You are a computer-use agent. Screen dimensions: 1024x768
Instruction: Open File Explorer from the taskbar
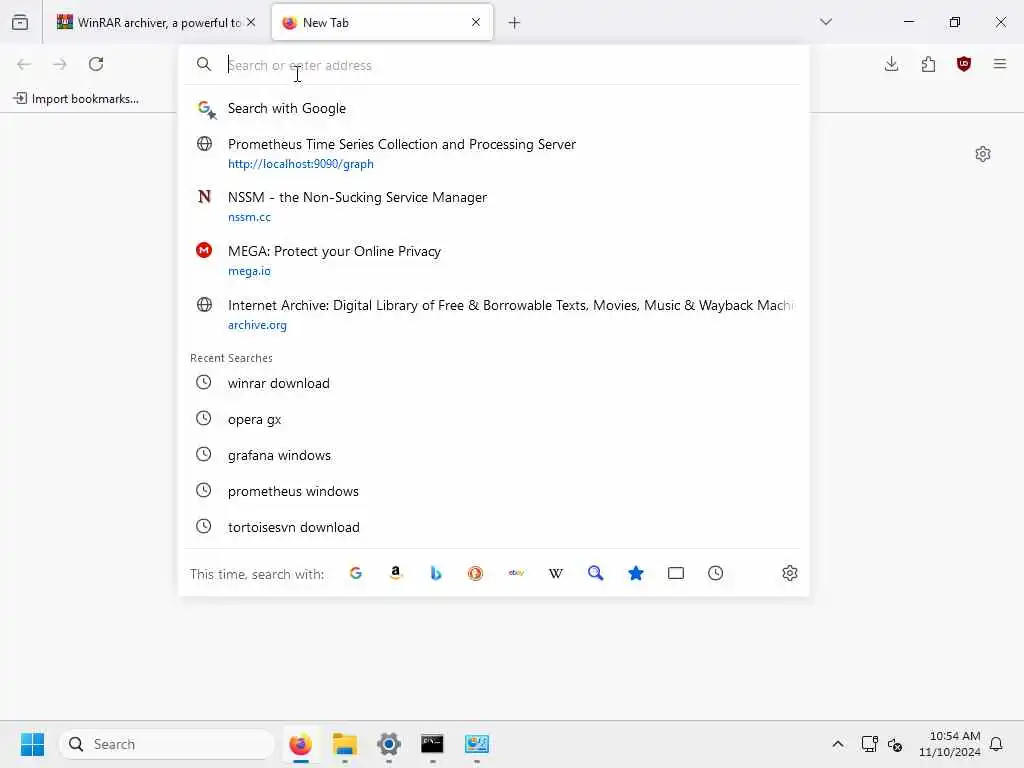(345, 744)
